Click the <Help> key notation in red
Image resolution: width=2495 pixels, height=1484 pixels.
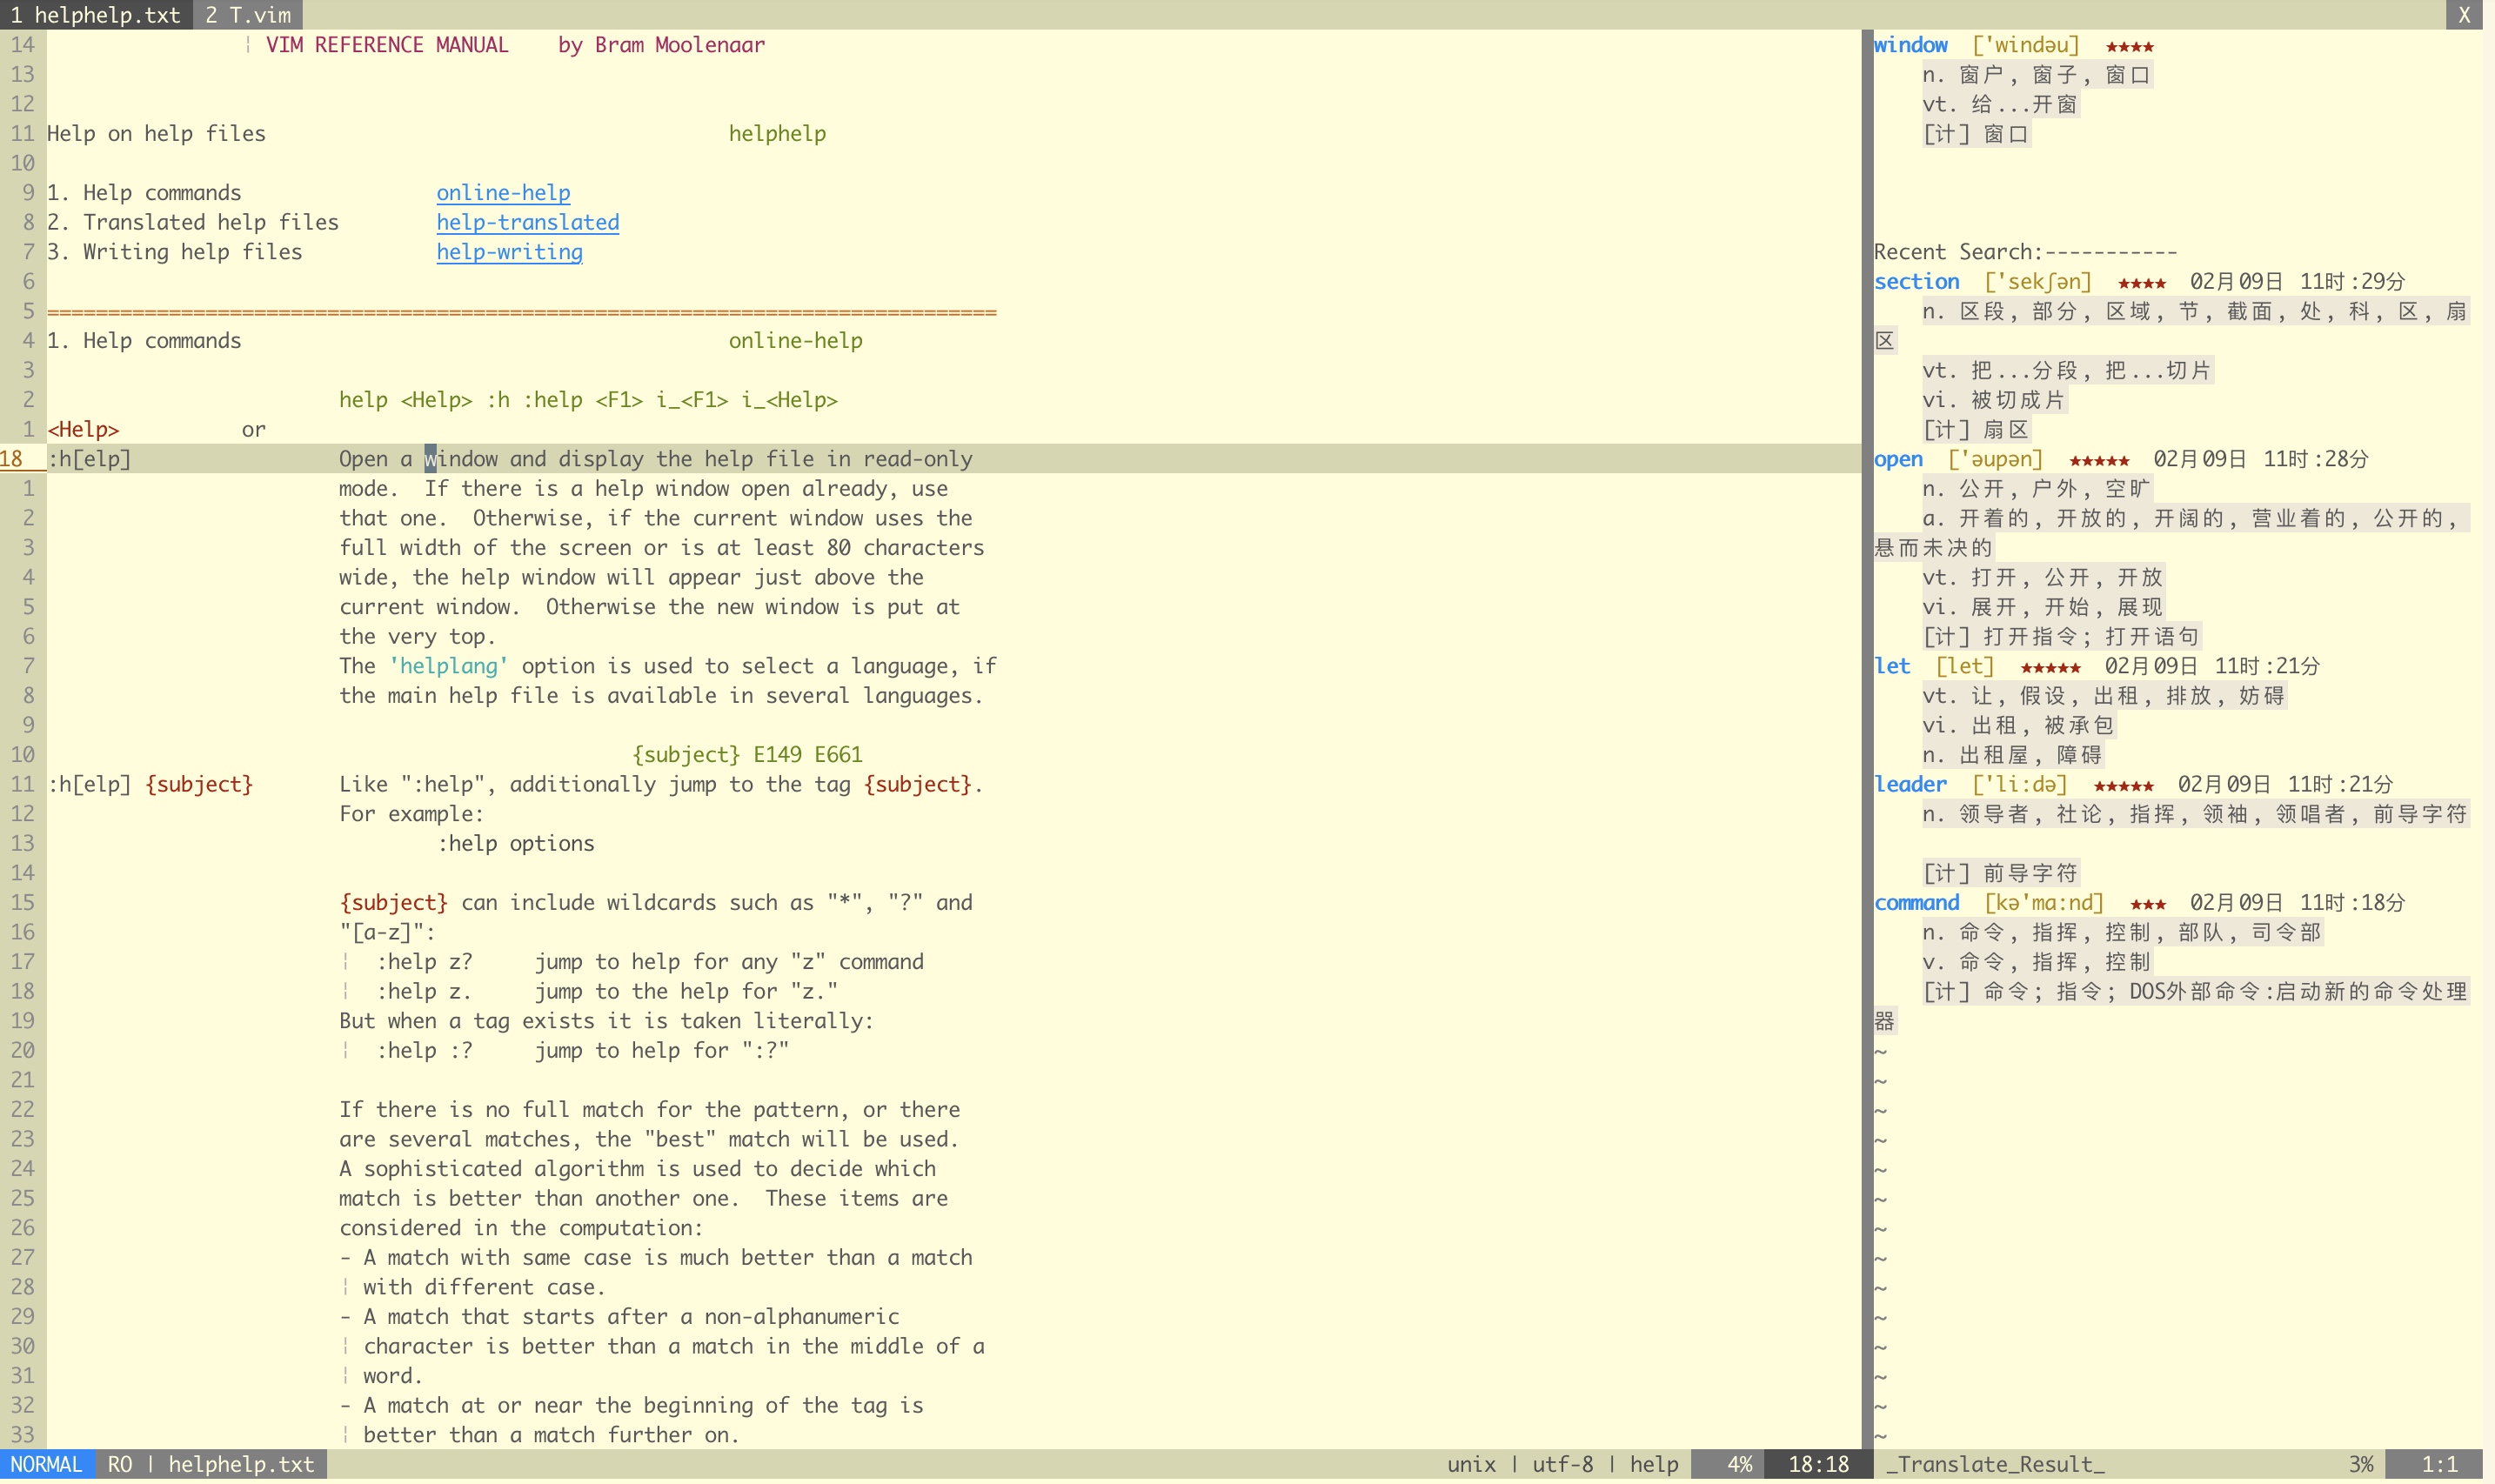click(x=83, y=429)
